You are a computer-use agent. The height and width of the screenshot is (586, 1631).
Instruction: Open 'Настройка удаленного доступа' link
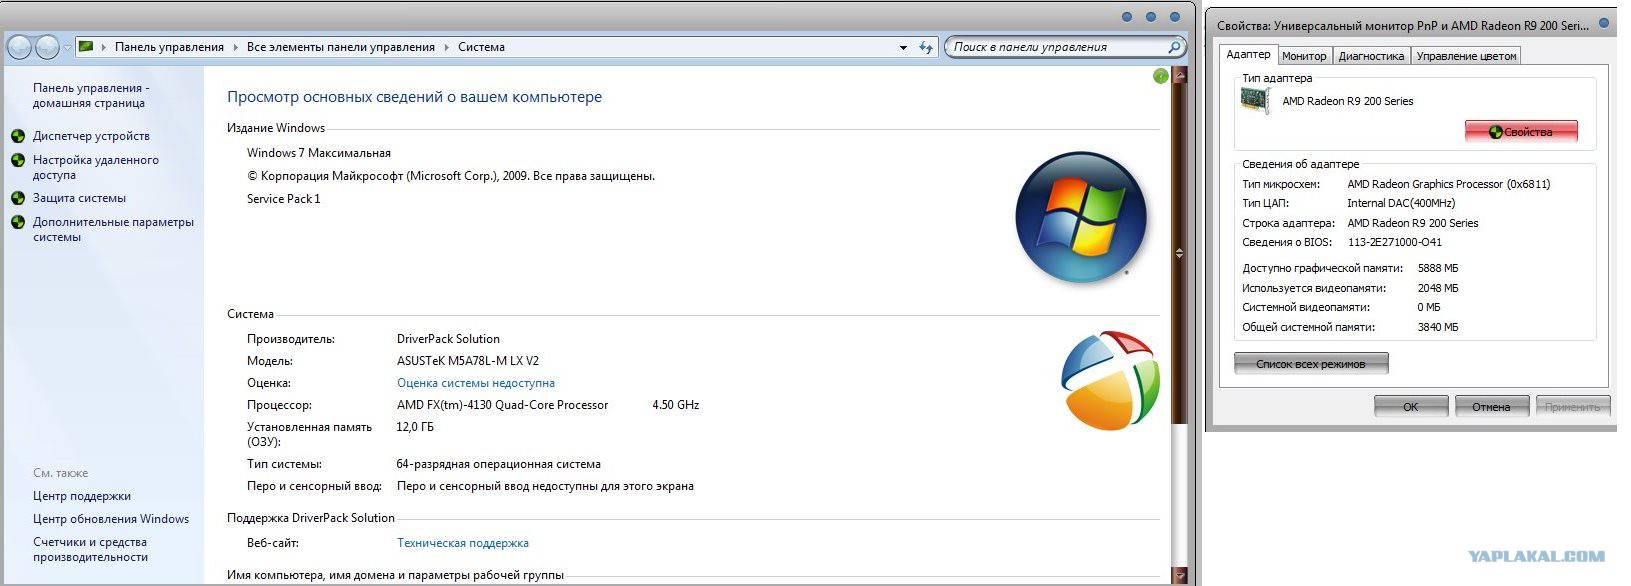click(96, 167)
